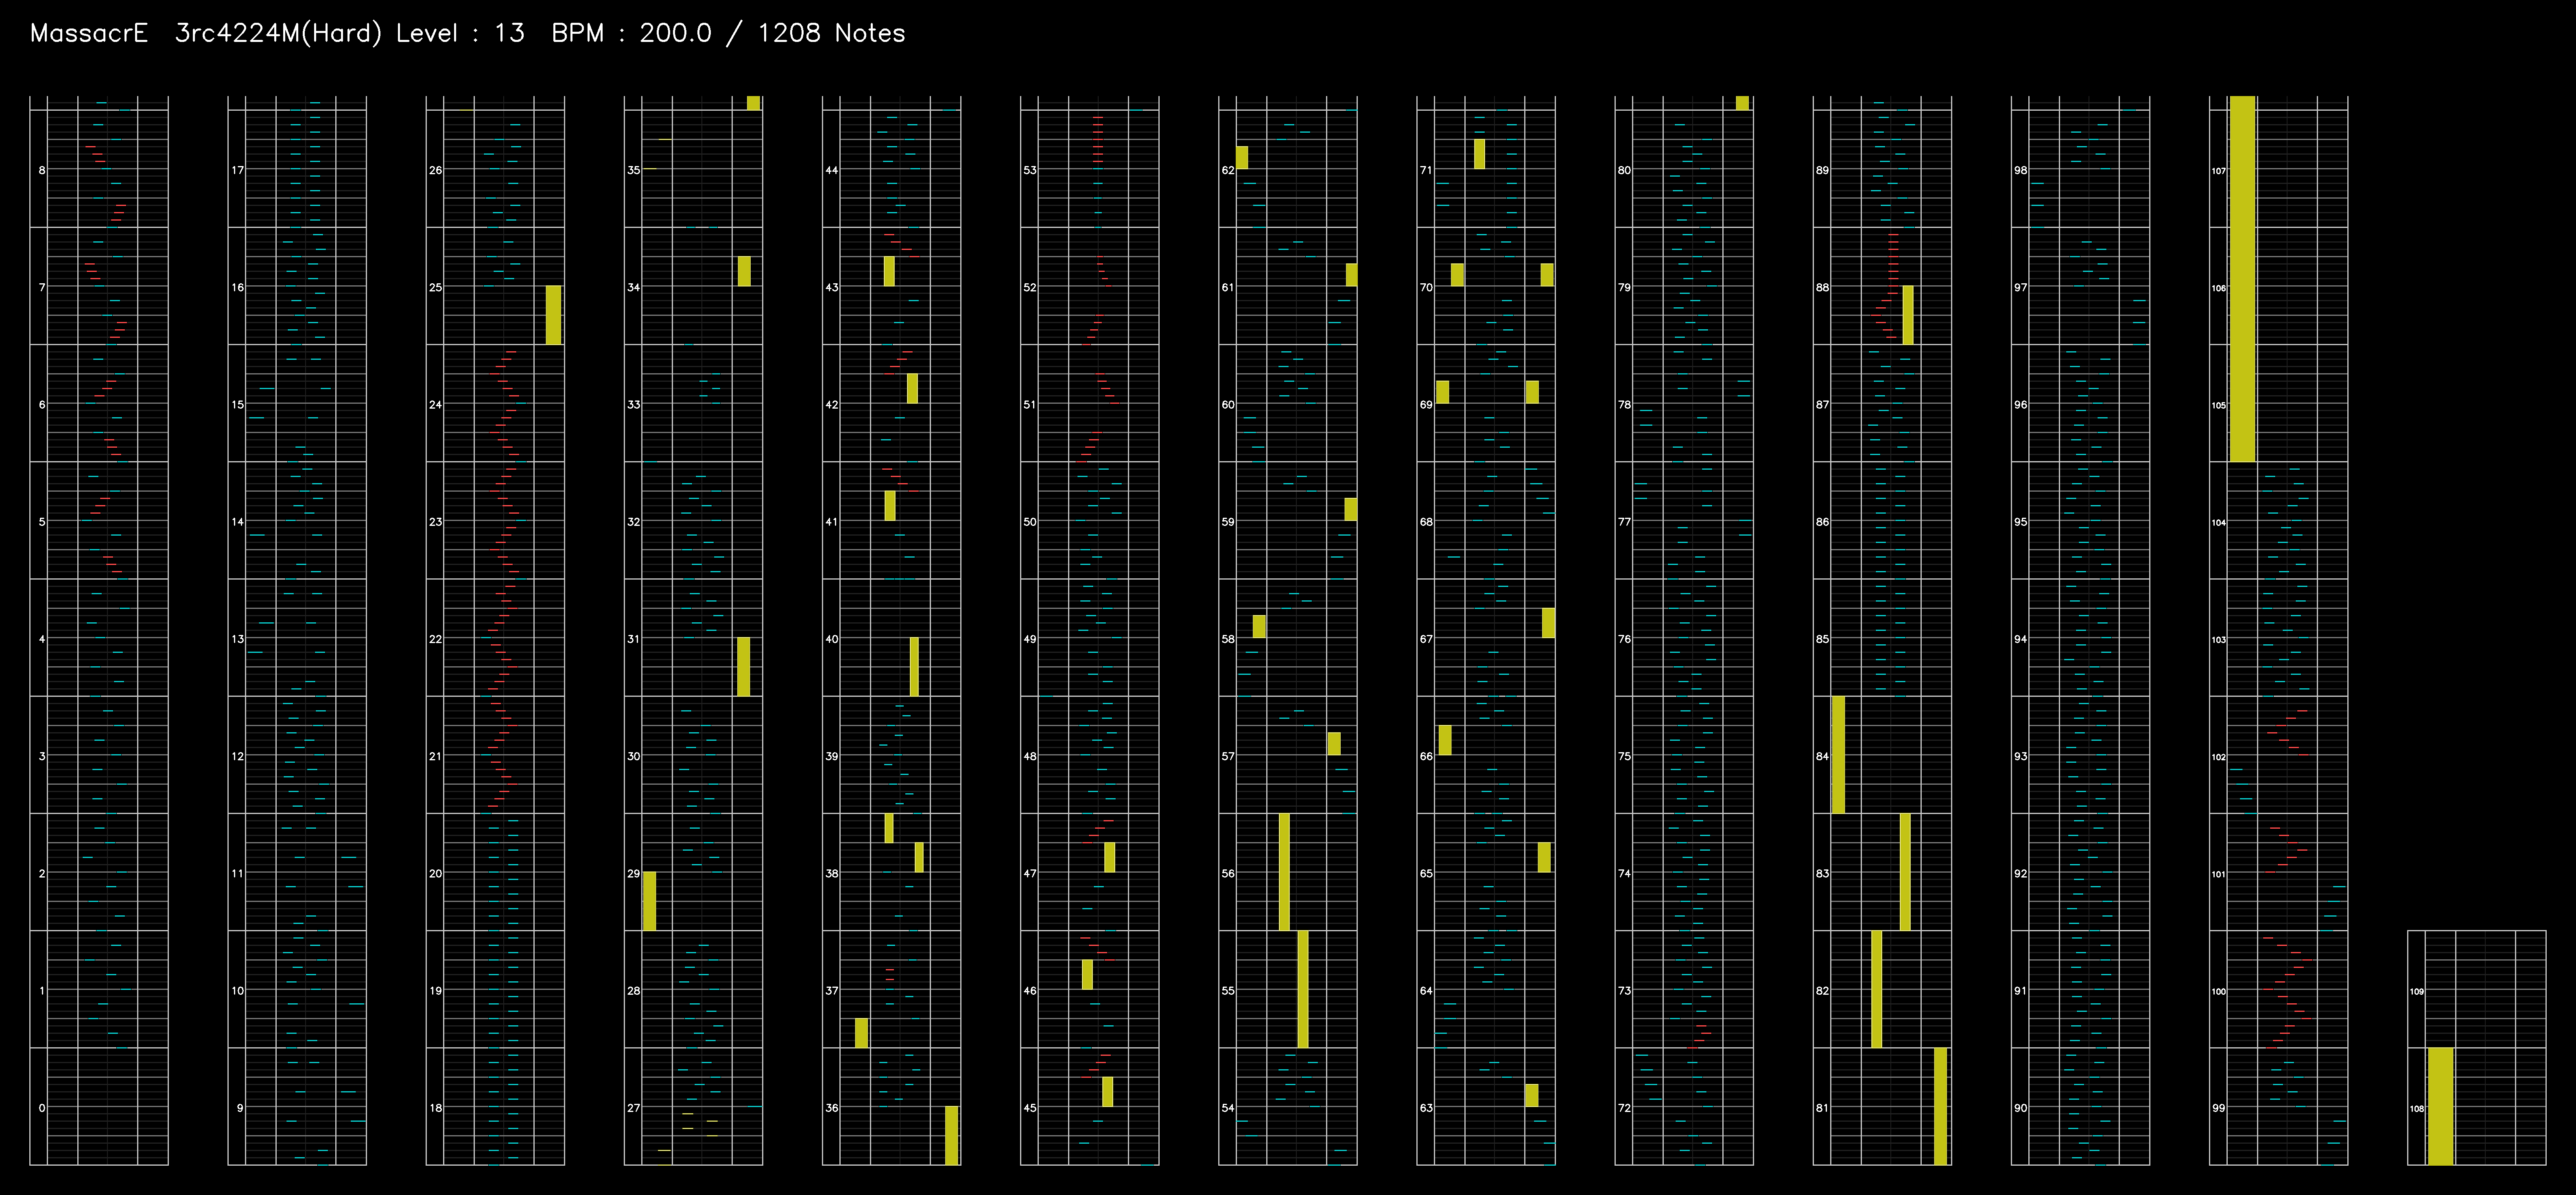The width and height of the screenshot is (2576, 1195).
Task: Click the yellow long note in measure 41
Action: (890, 506)
